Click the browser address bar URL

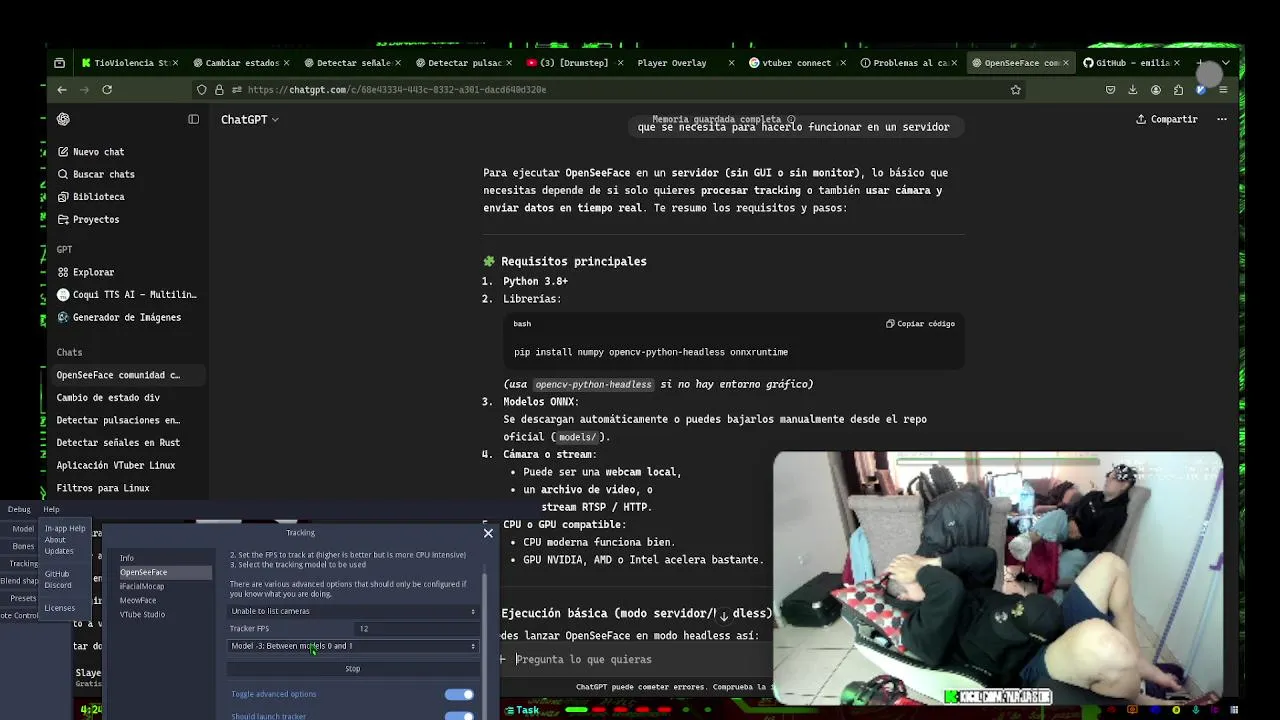coord(397,89)
